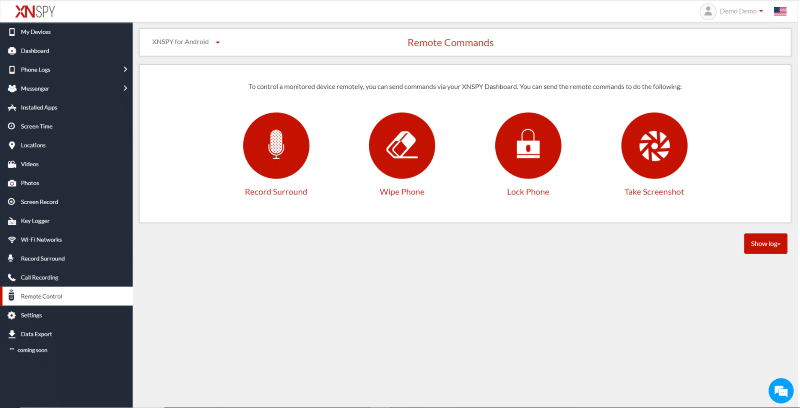Click the Dashboard gauge icon in sidebar
The image size is (800, 408).
click(12, 51)
